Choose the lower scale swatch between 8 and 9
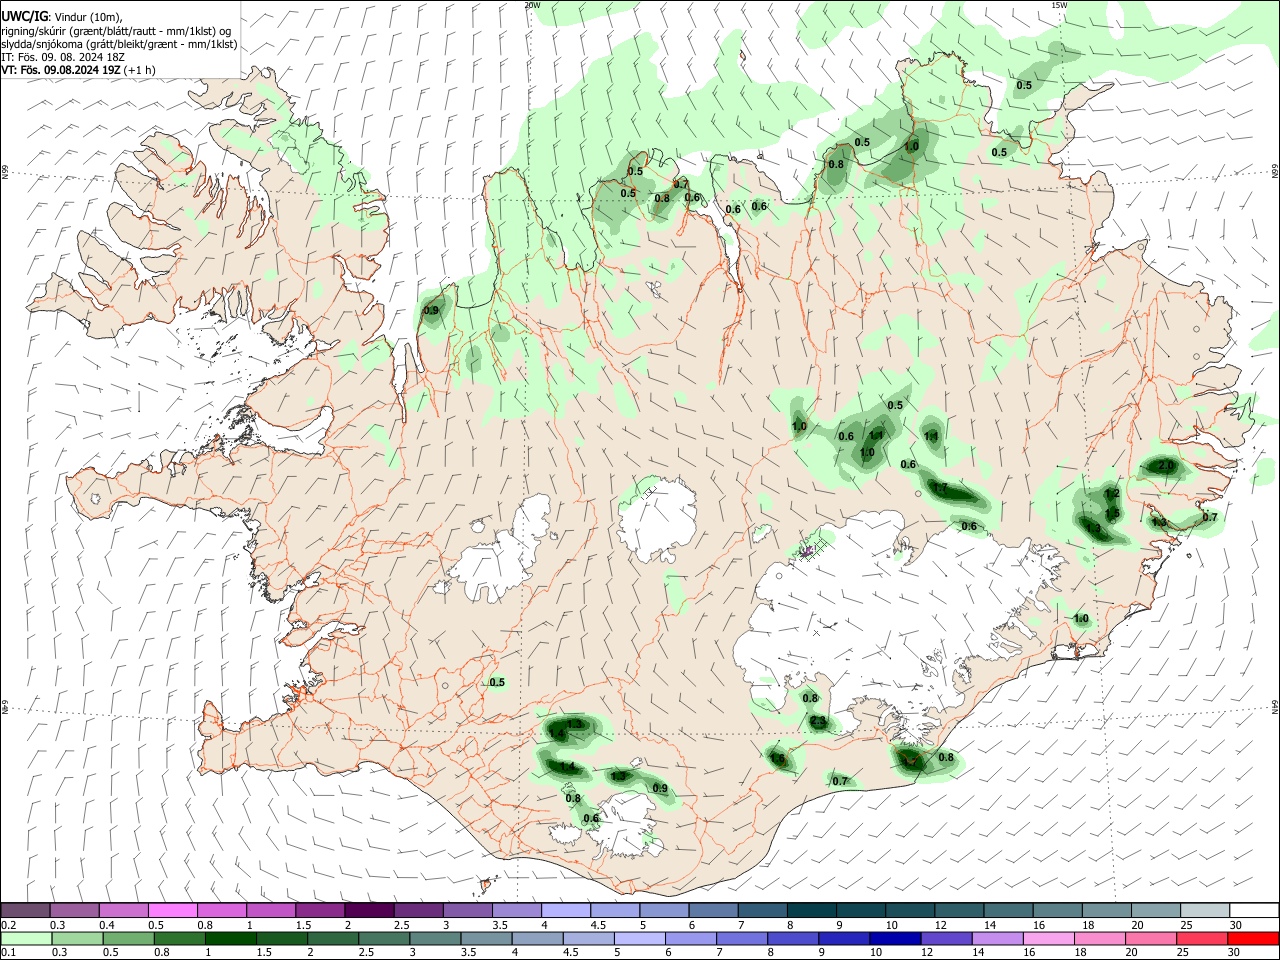This screenshot has height=960, width=1280. point(793,939)
